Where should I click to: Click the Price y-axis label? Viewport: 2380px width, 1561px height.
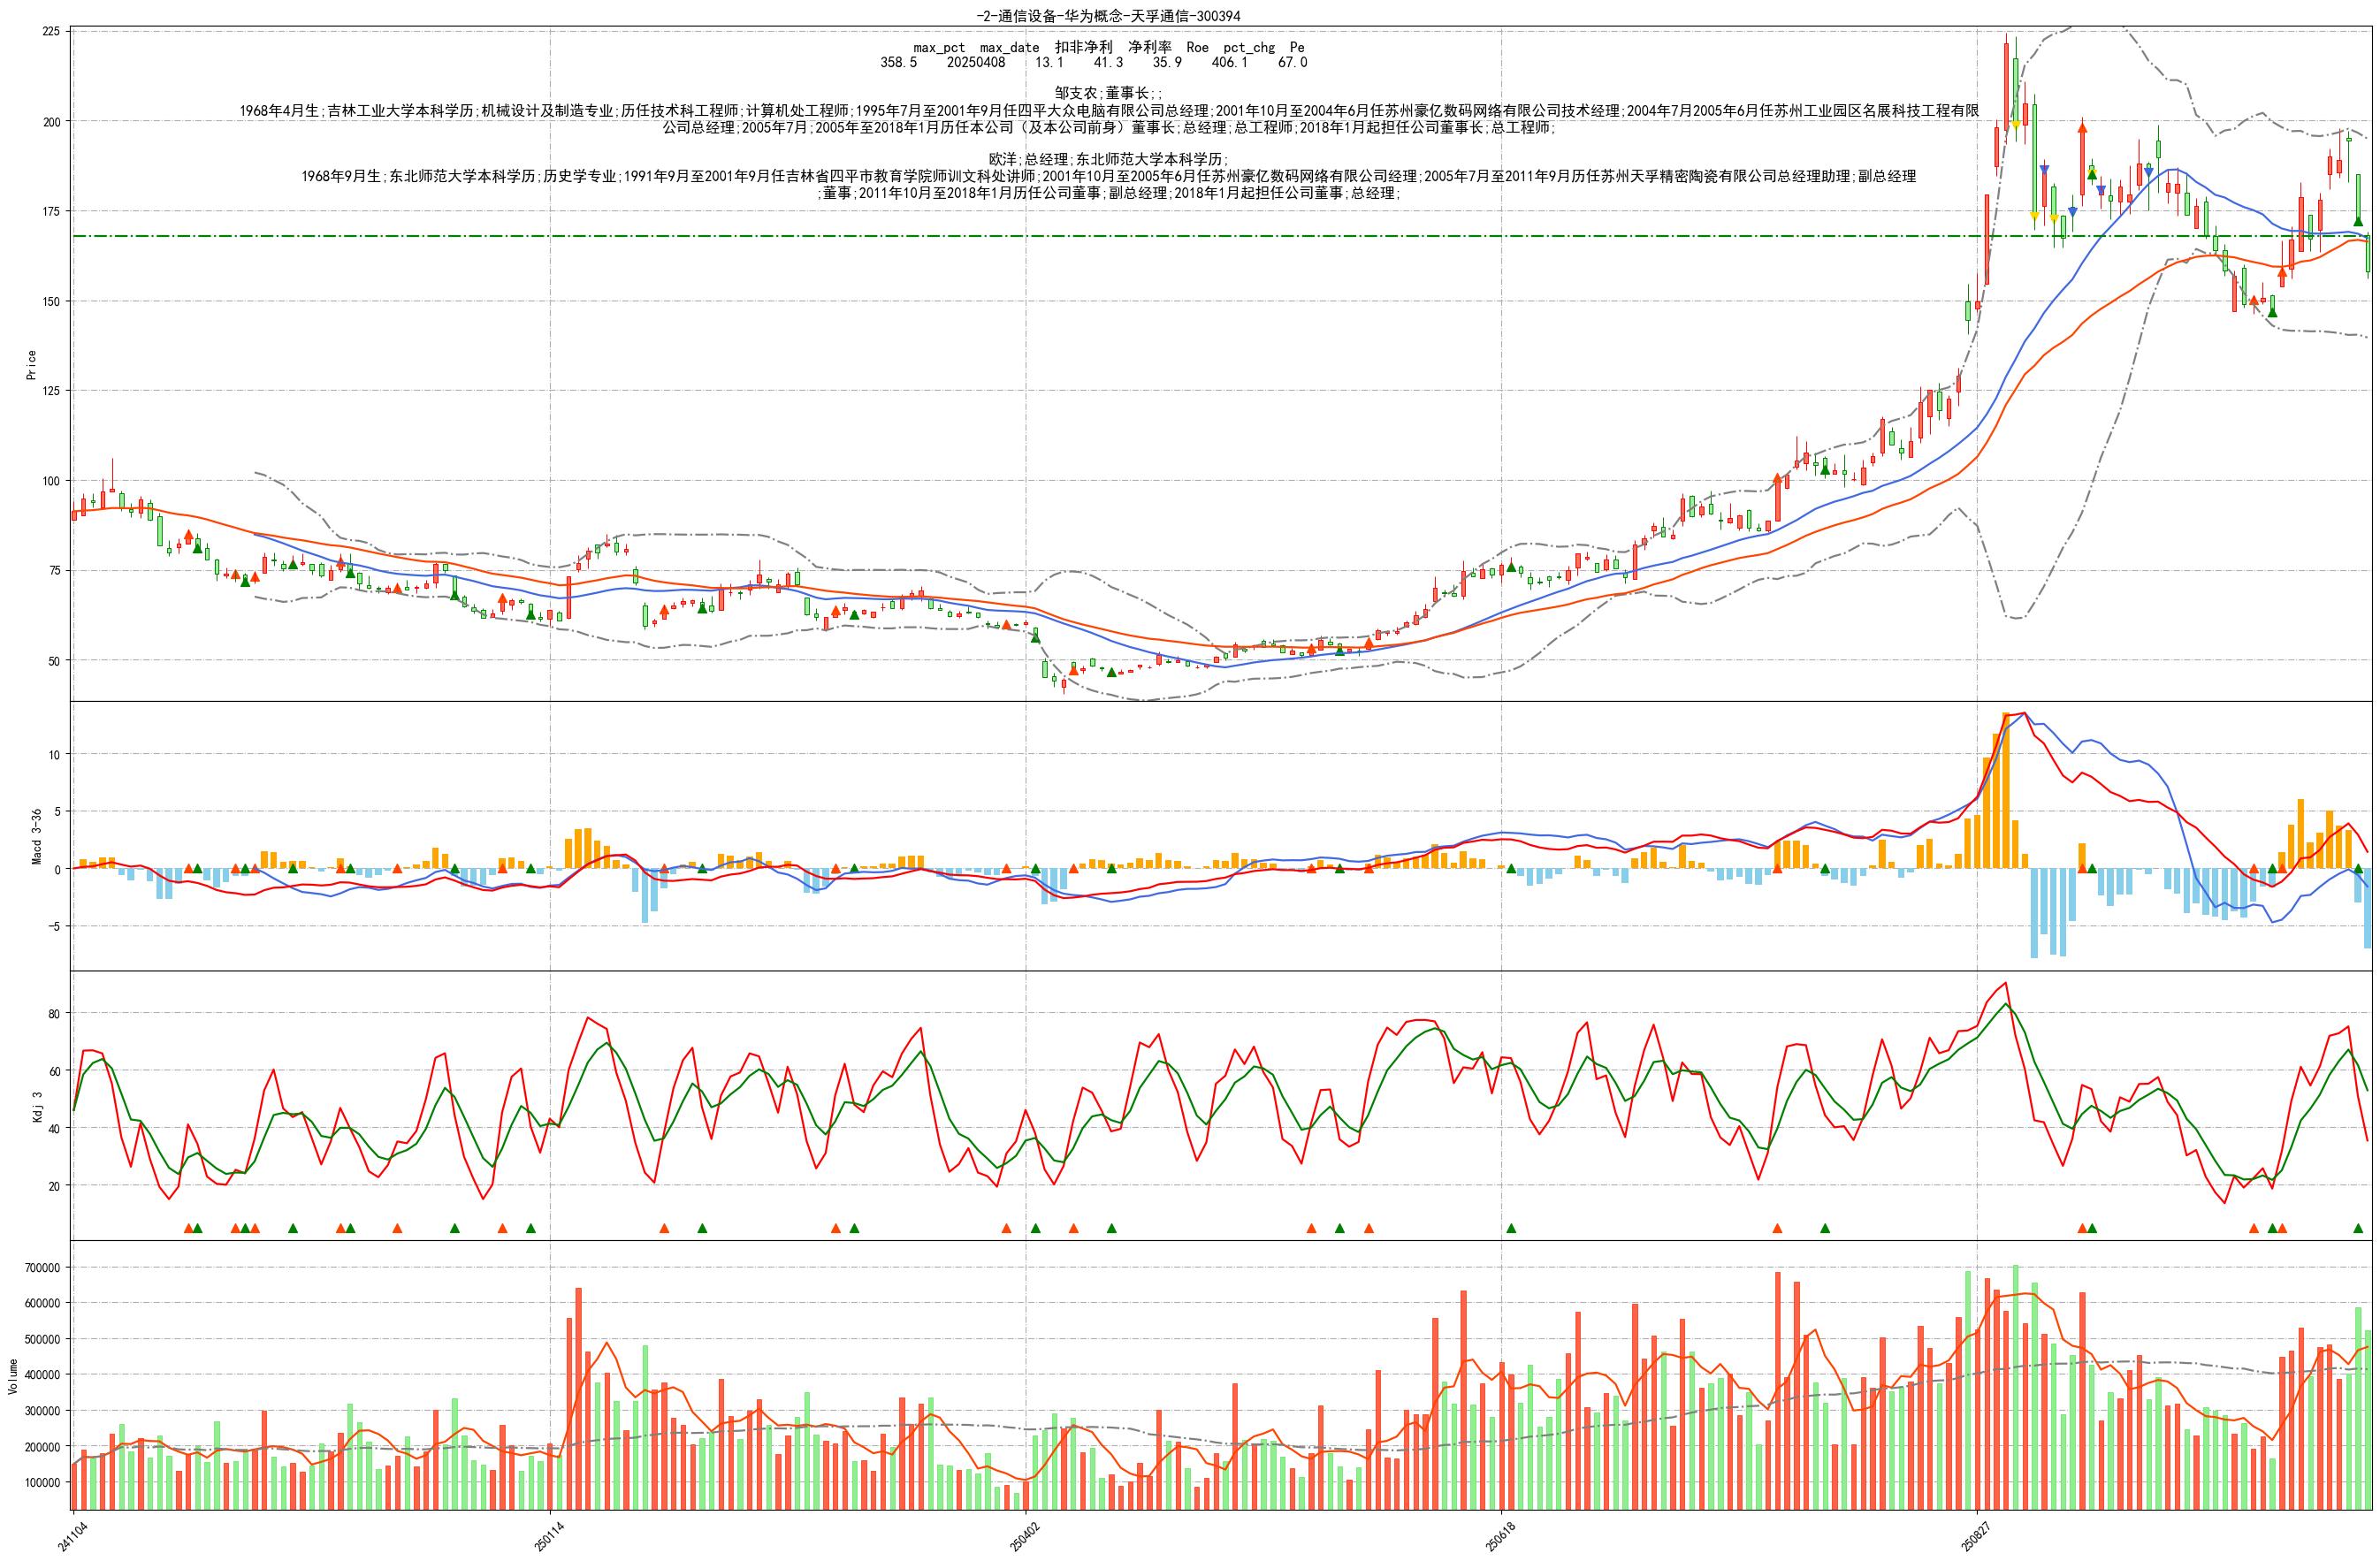(31, 364)
